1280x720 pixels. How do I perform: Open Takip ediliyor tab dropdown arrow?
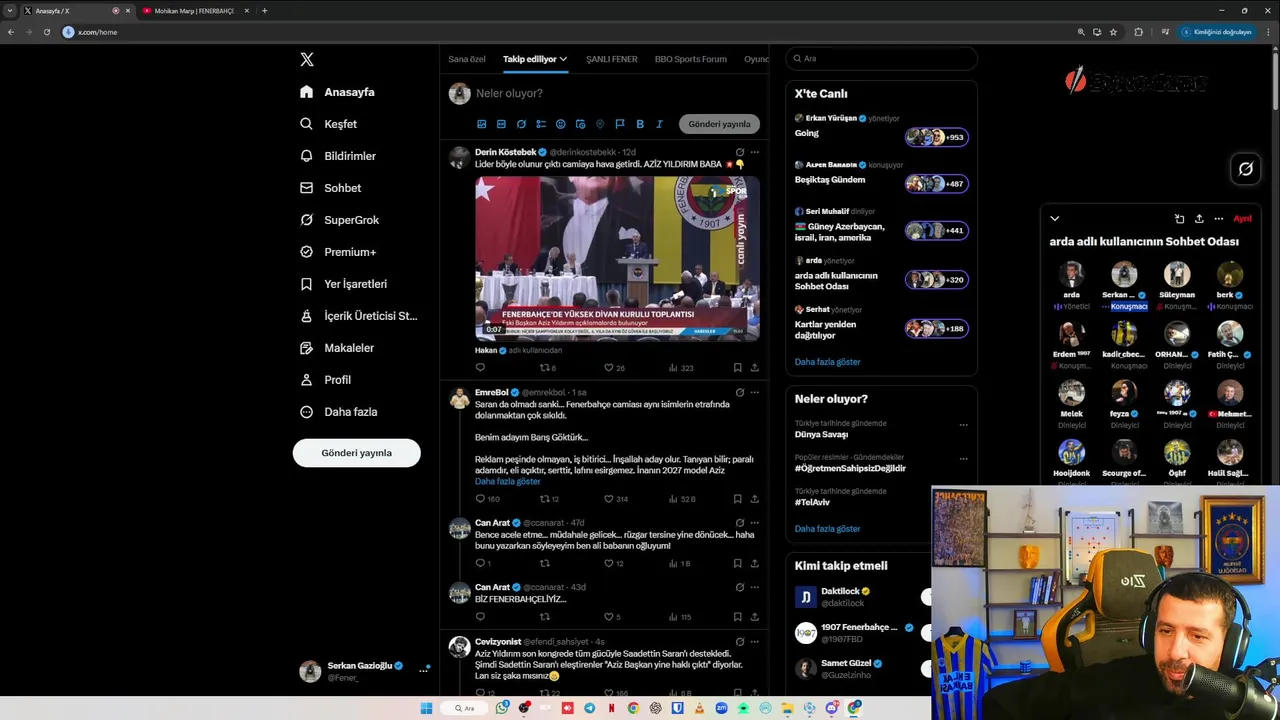(563, 59)
